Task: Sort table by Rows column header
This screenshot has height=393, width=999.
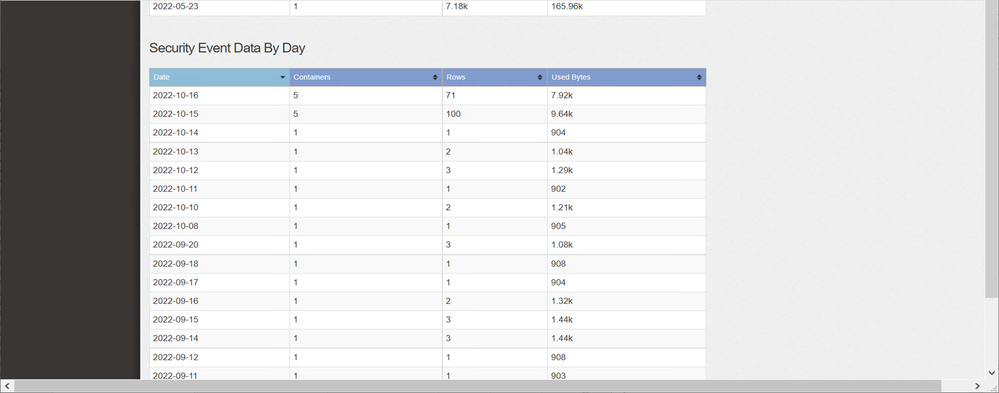Action: coord(494,77)
